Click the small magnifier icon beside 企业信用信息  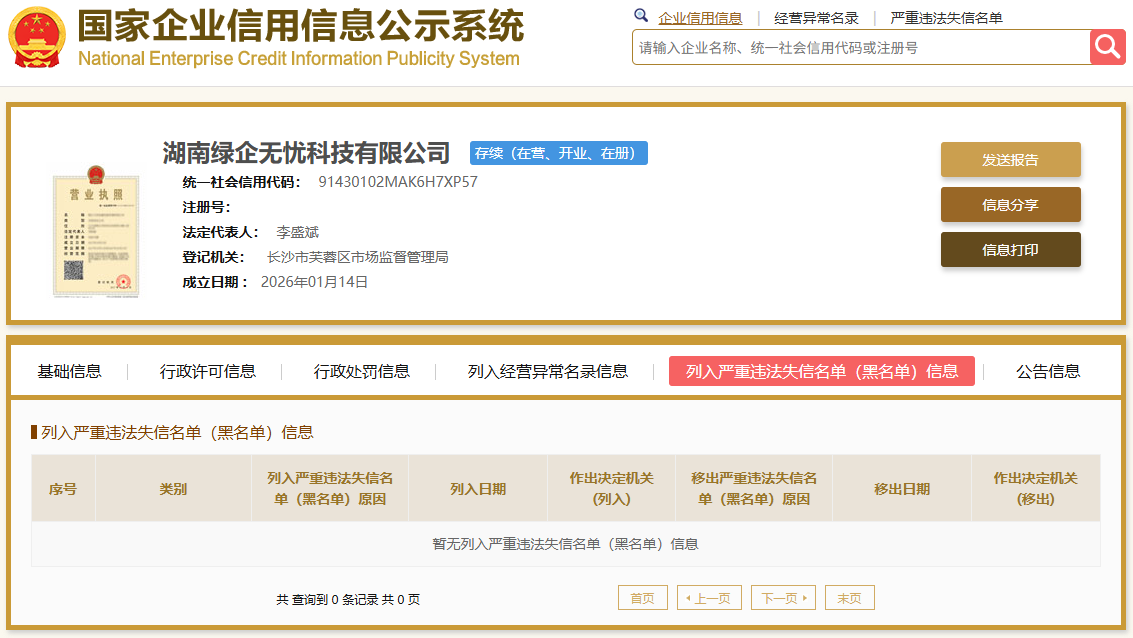641,17
